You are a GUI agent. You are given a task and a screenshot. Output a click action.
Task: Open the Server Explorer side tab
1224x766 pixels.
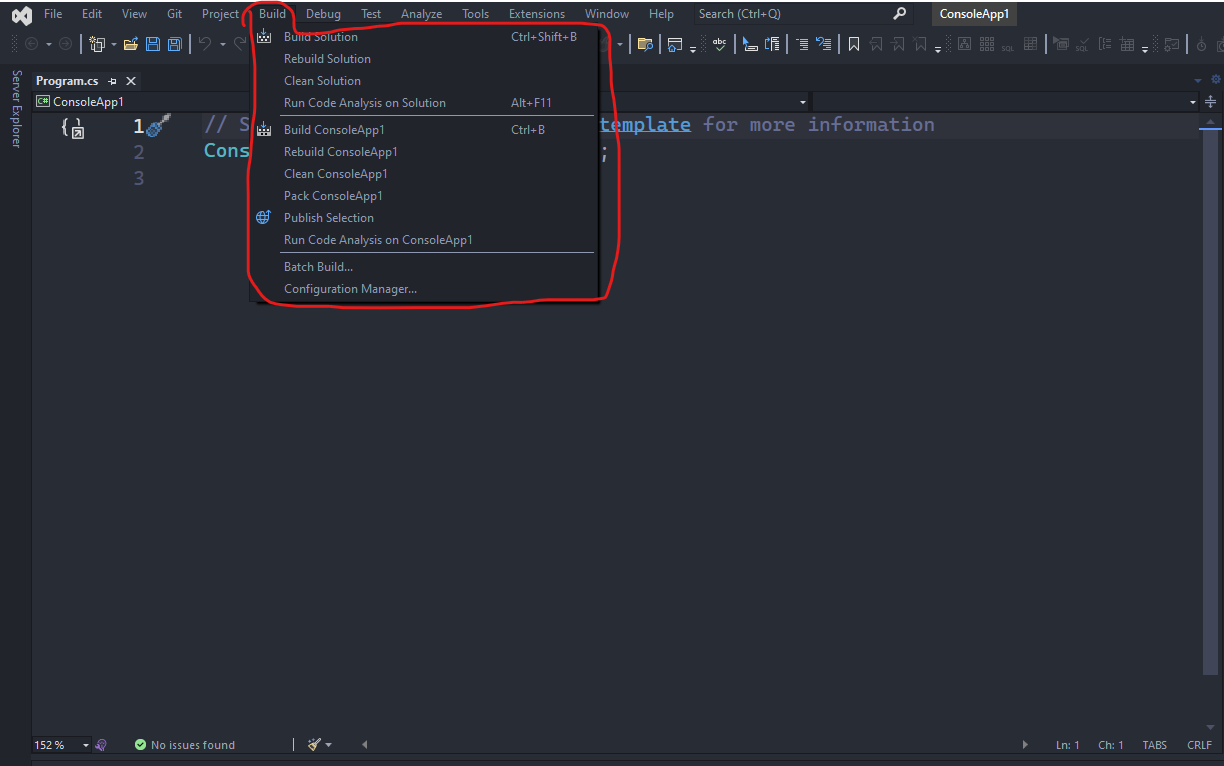15,109
